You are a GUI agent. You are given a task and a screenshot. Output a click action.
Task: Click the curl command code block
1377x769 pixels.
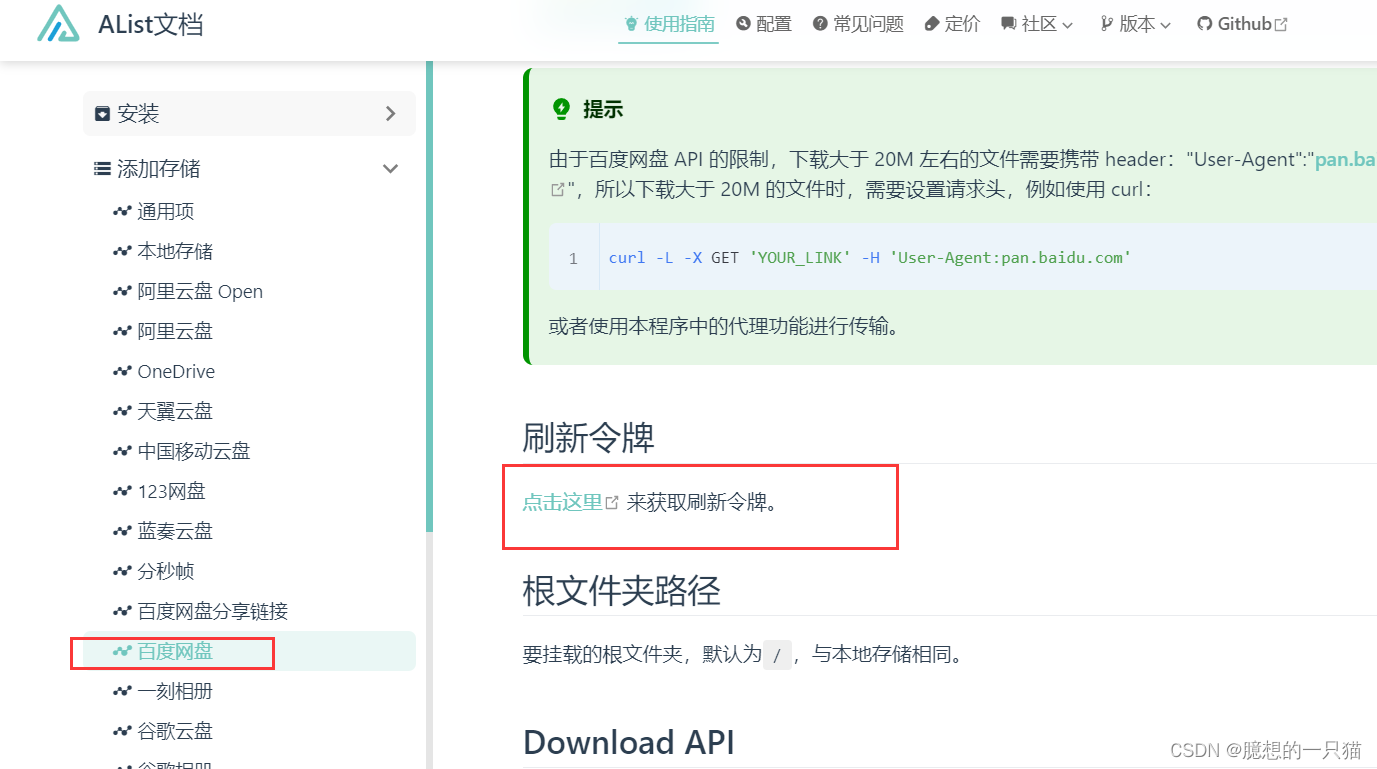pyautogui.click(x=963, y=257)
